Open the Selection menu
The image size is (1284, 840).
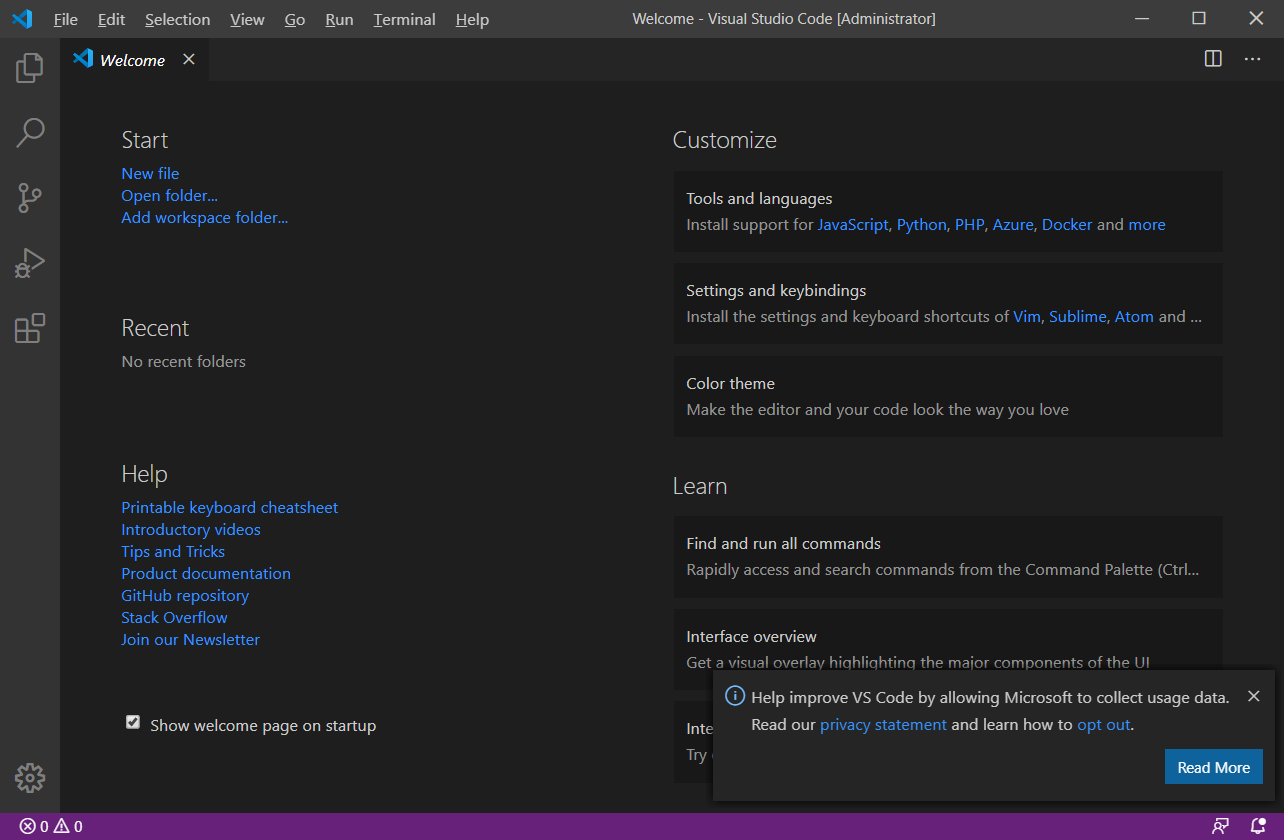[x=177, y=19]
